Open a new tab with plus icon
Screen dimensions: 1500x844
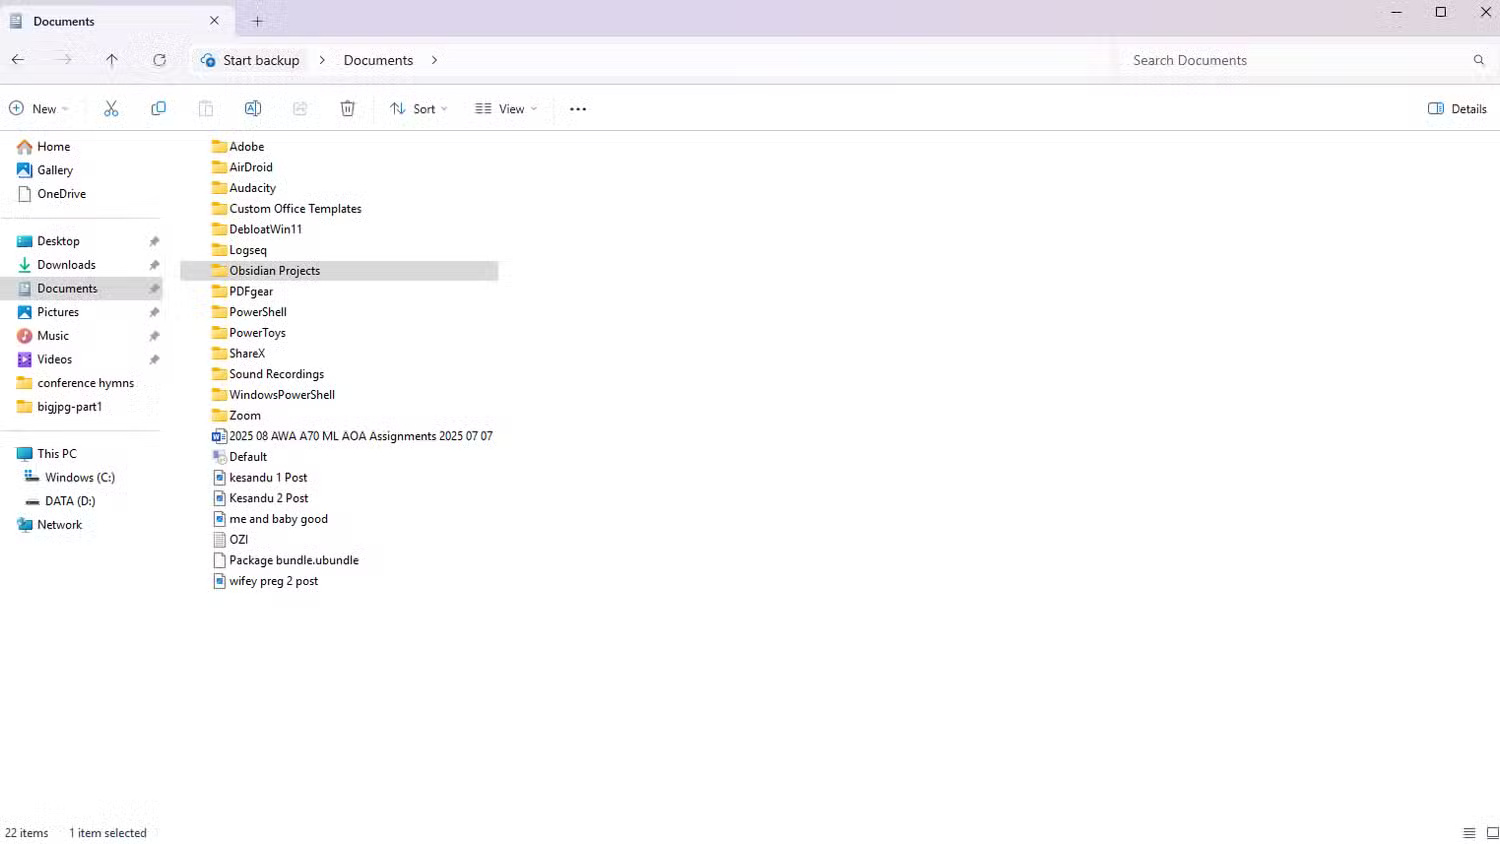point(257,21)
